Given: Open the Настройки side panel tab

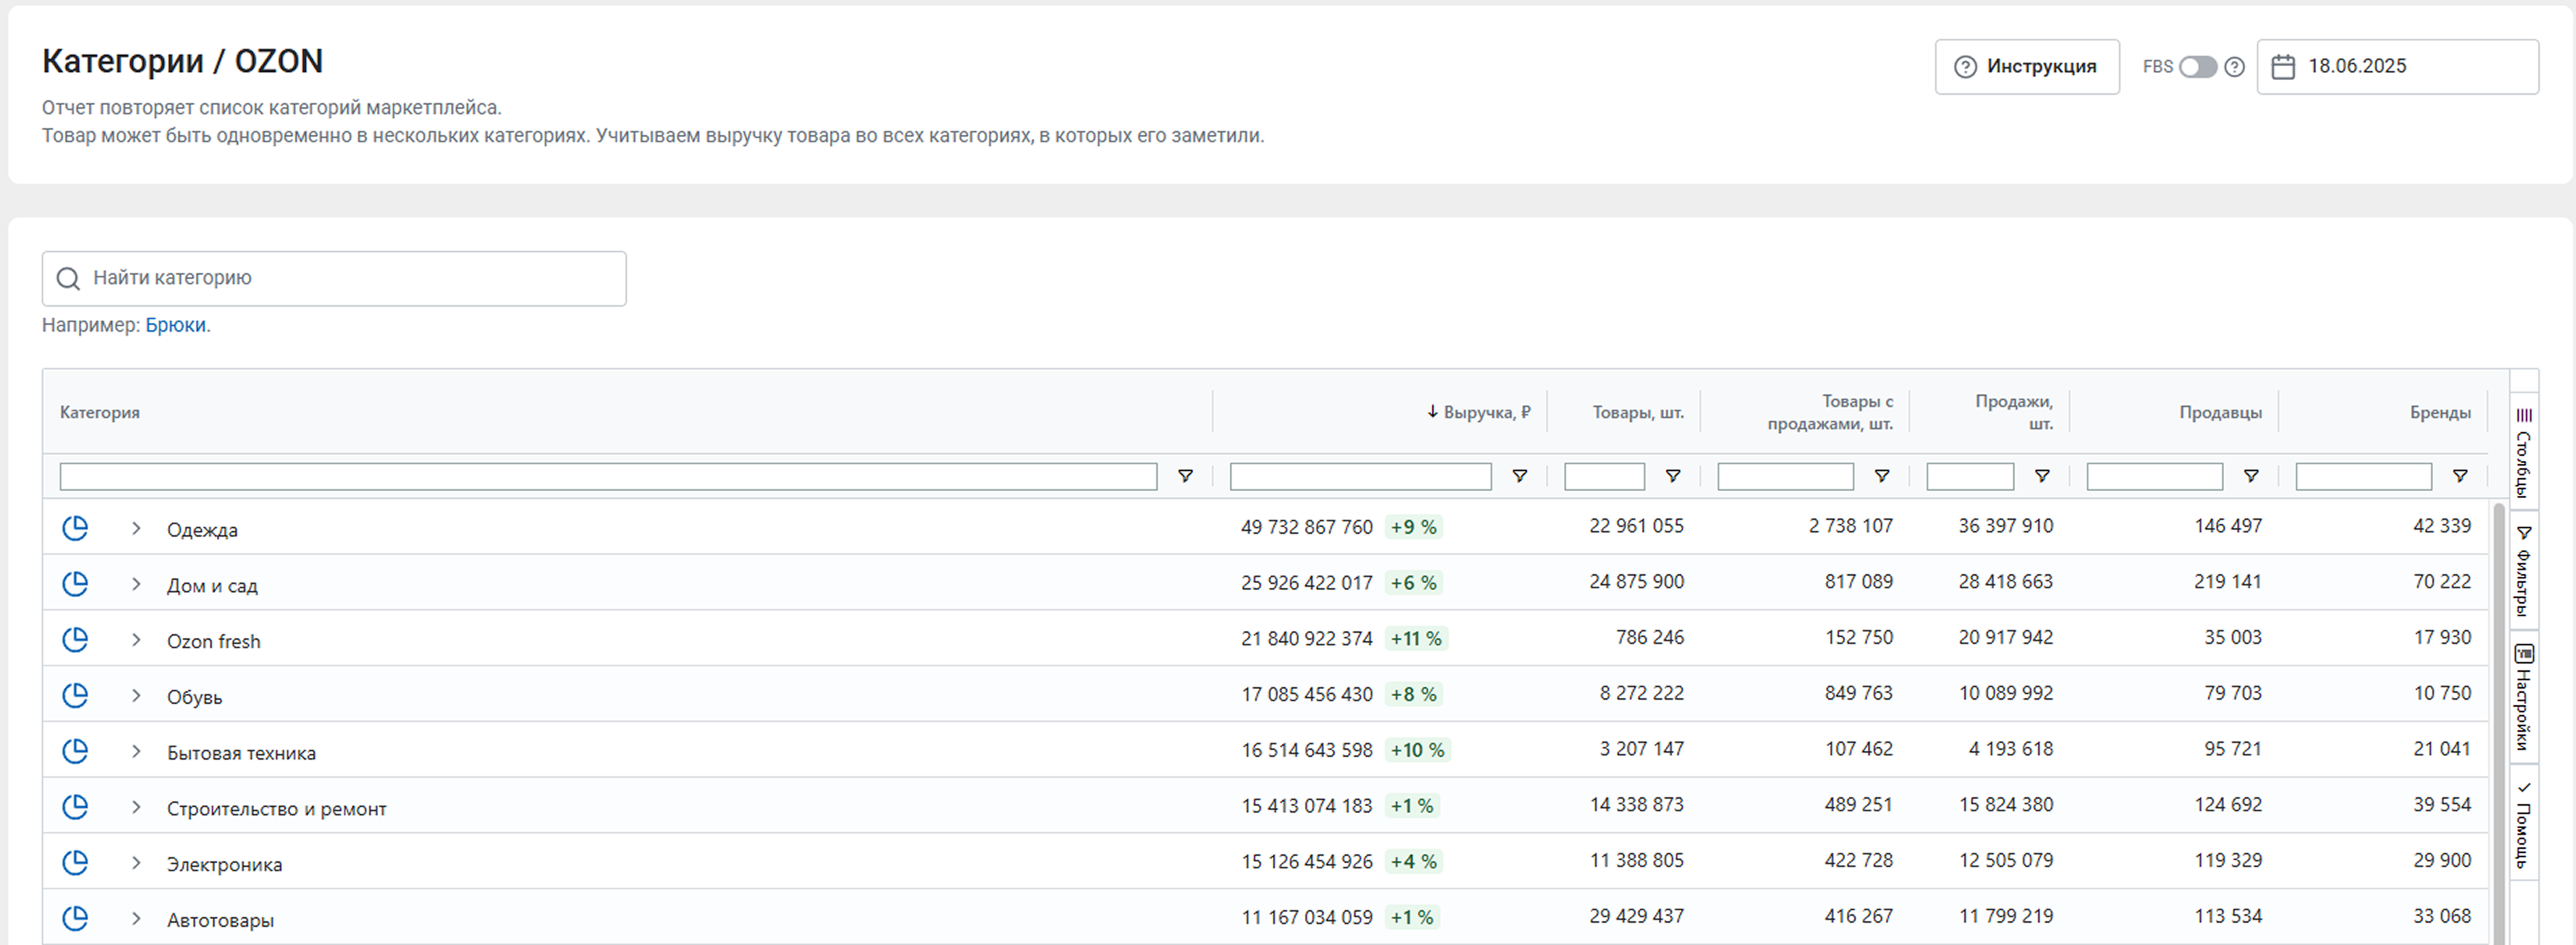Looking at the screenshot, I should pos(2523,698).
